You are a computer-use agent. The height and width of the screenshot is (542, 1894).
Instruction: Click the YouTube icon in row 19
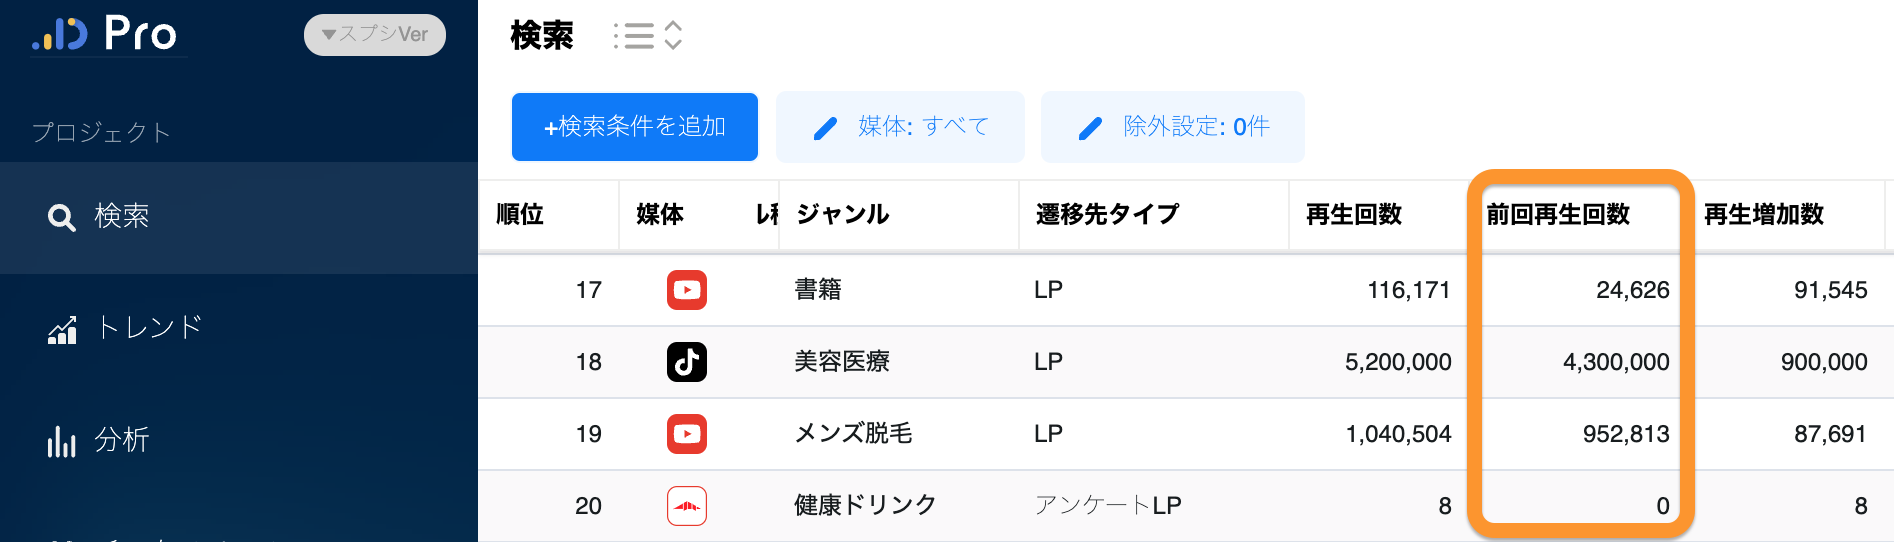[x=687, y=434]
